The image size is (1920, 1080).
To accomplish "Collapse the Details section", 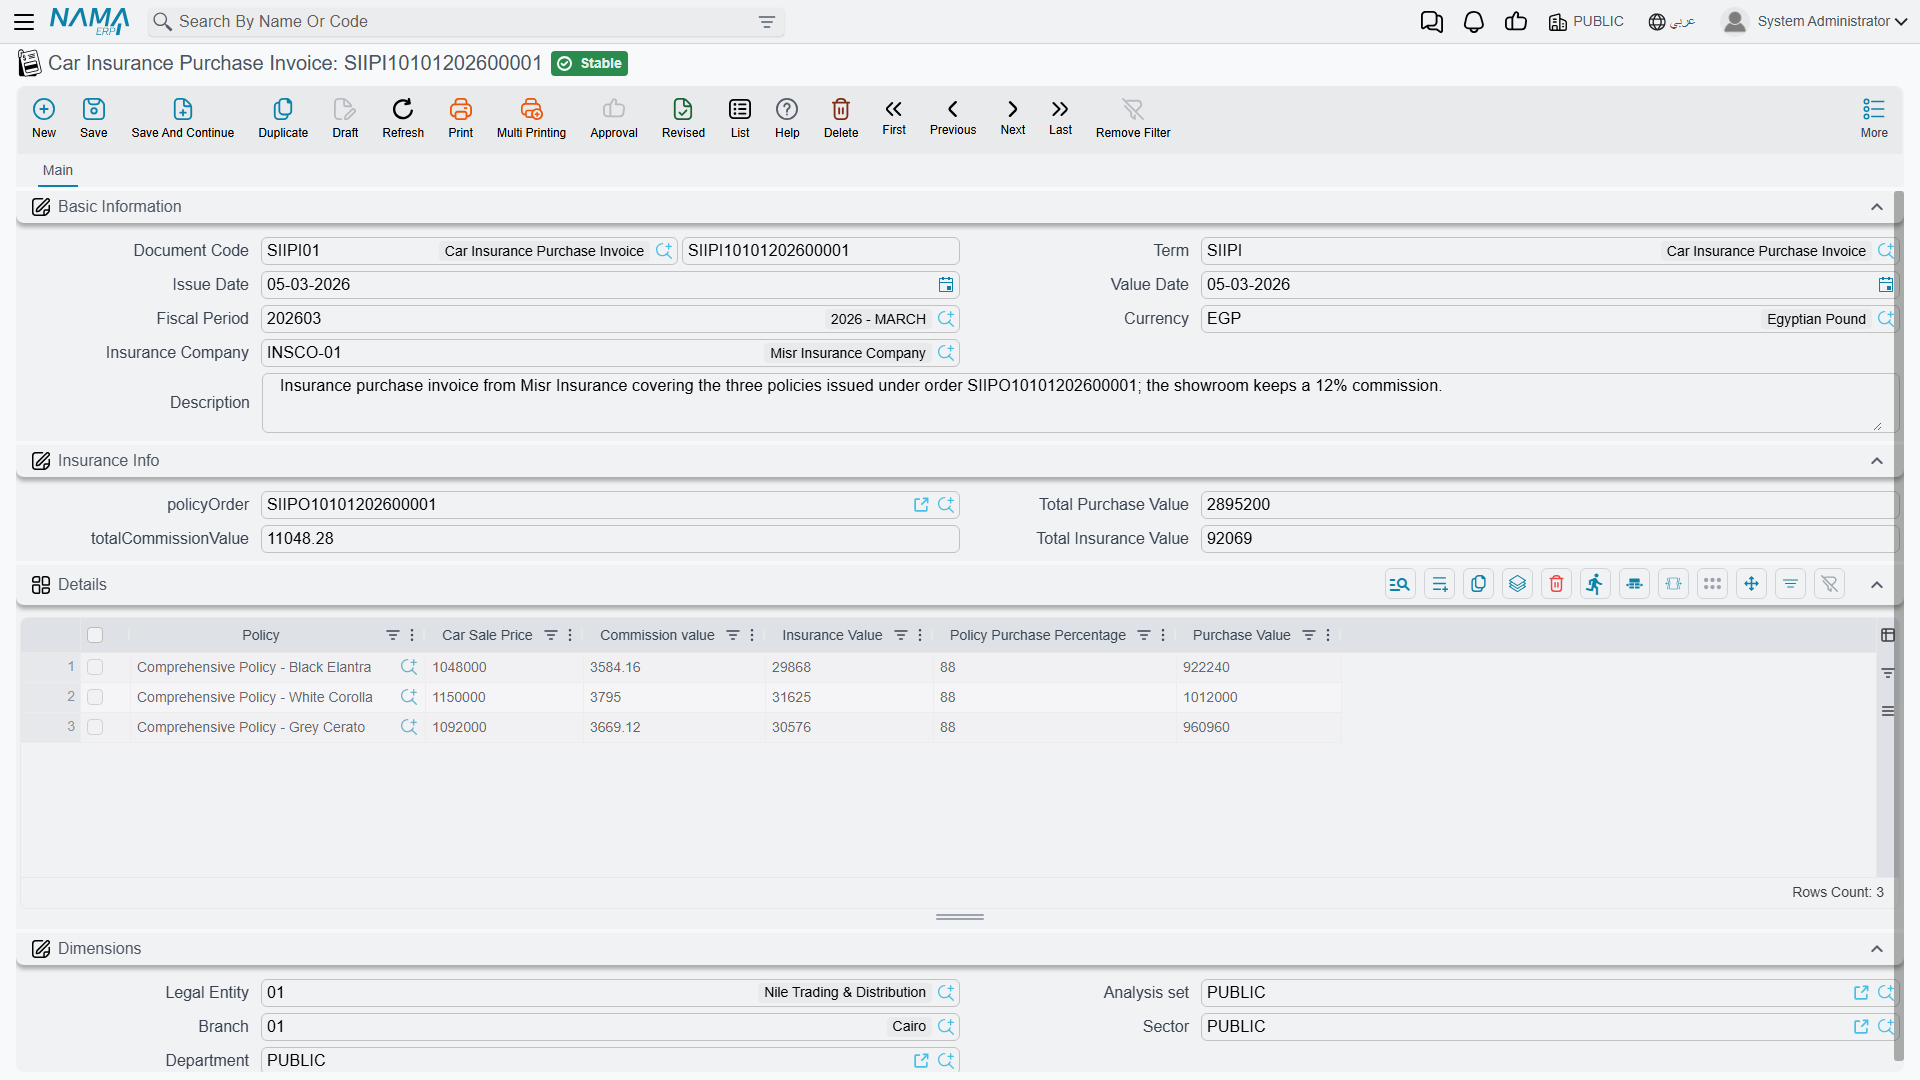I will pos(1877,585).
